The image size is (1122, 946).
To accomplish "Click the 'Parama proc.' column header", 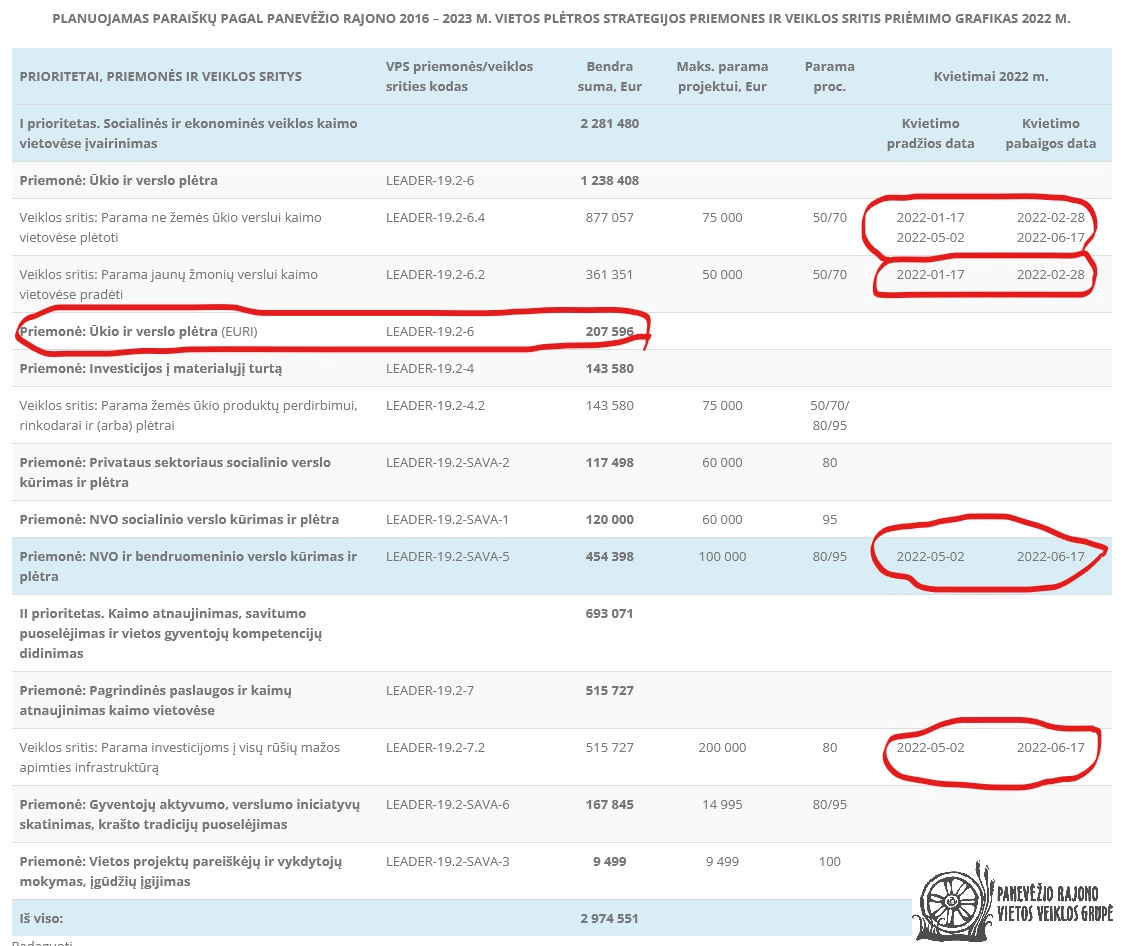I will (829, 76).
